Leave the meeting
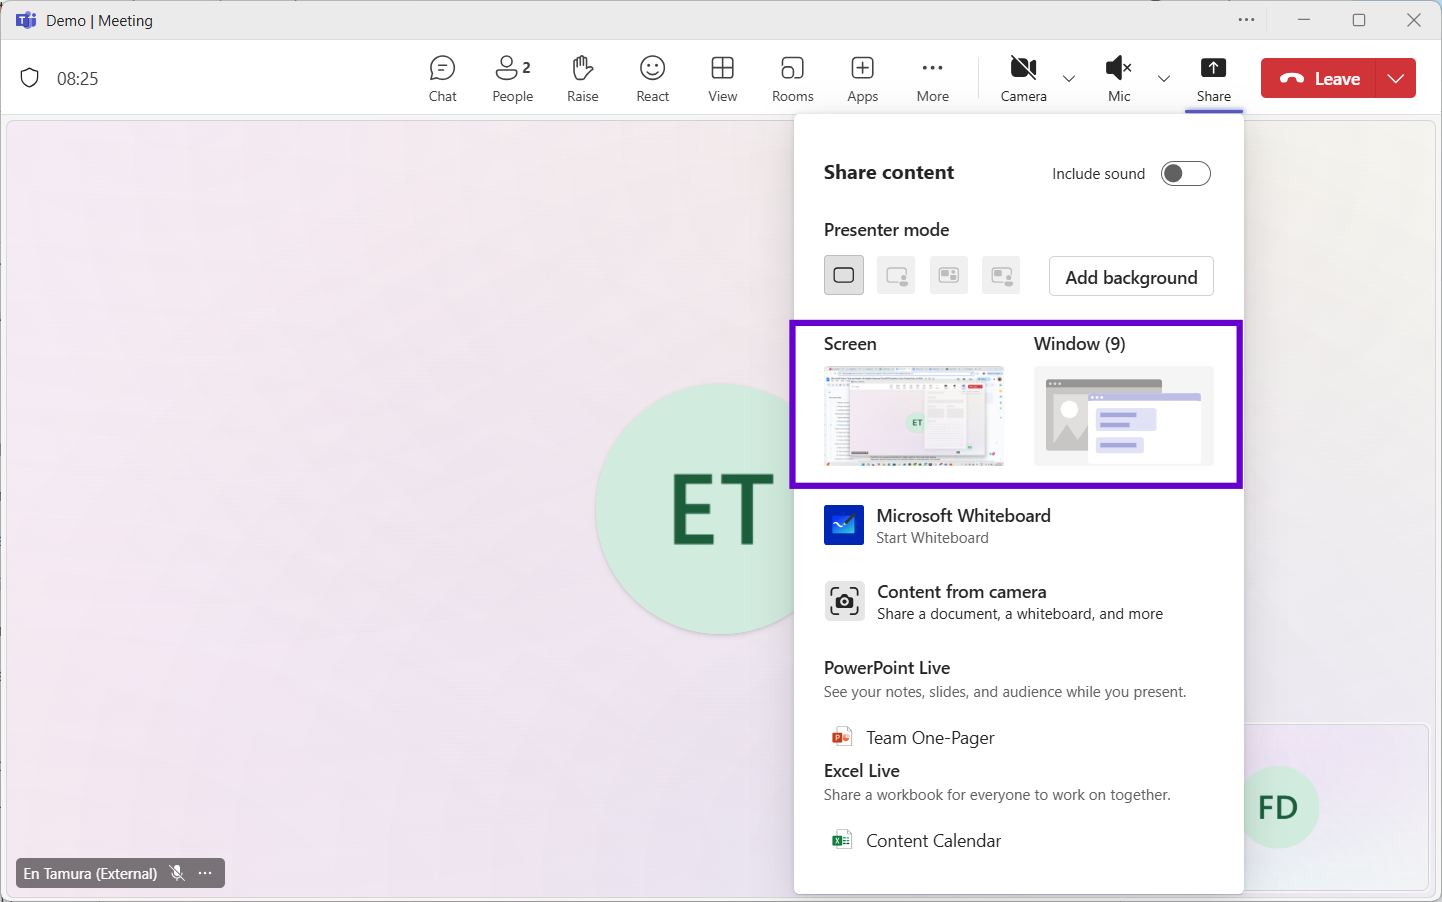This screenshot has height=902, width=1442. [x=1319, y=78]
